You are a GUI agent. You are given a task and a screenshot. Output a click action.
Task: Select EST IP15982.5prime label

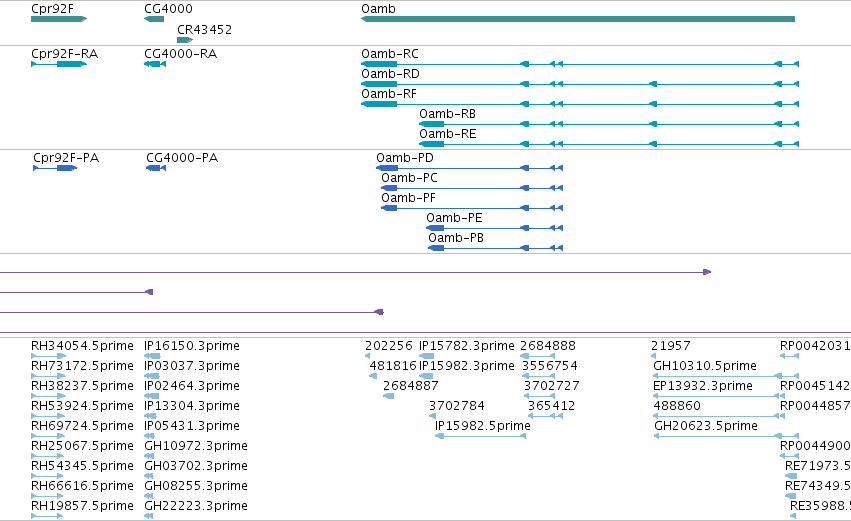[x=482, y=426]
